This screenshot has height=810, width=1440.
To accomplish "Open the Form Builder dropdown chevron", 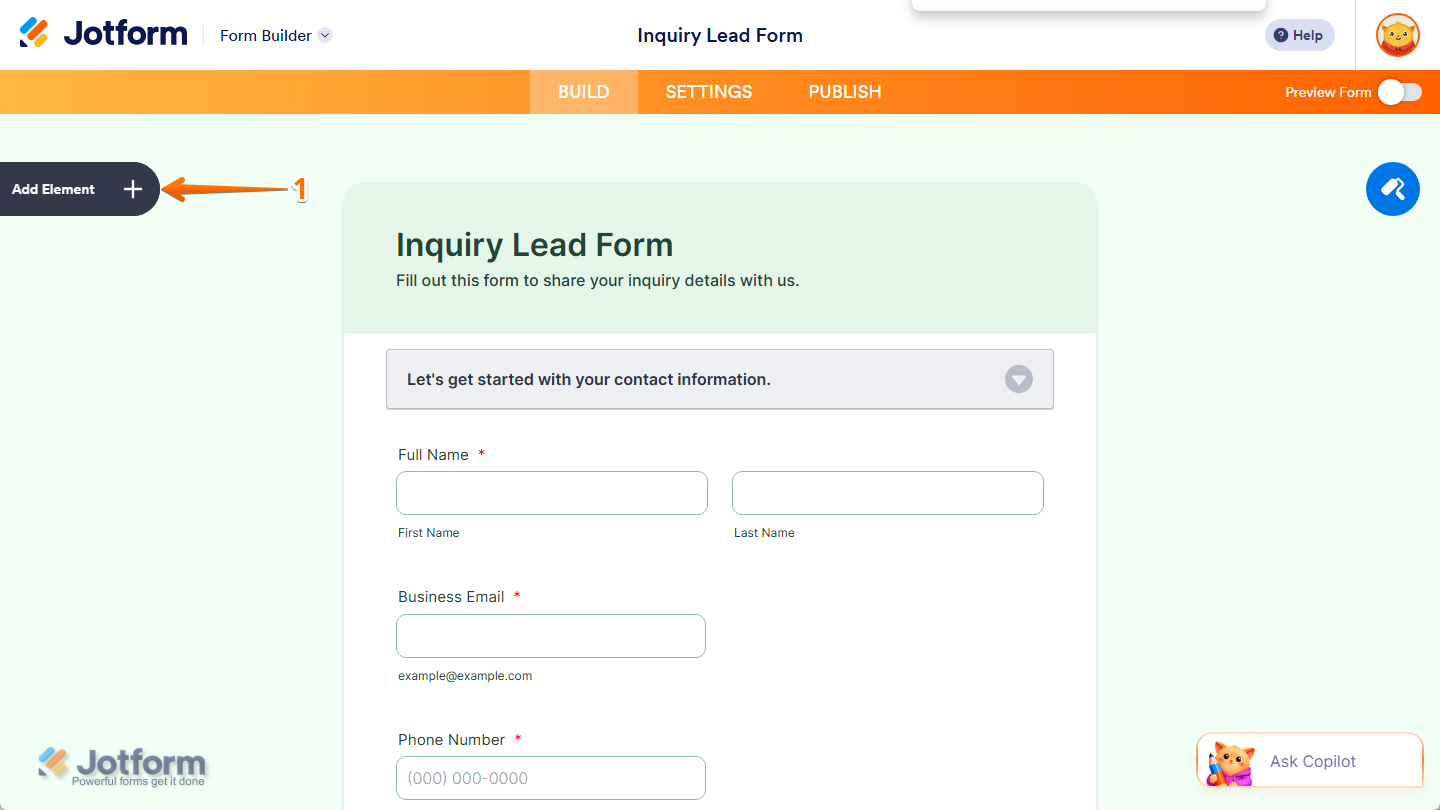I will tap(324, 35).
